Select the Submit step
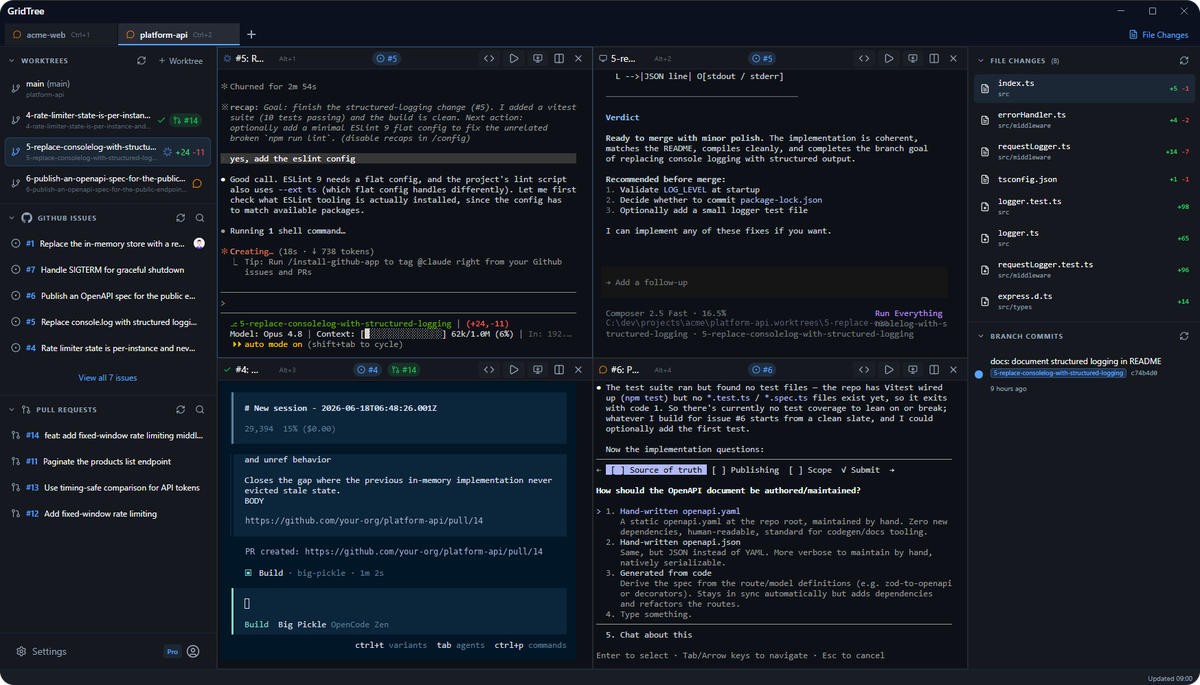Image resolution: width=1200 pixels, height=685 pixels. coord(860,470)
